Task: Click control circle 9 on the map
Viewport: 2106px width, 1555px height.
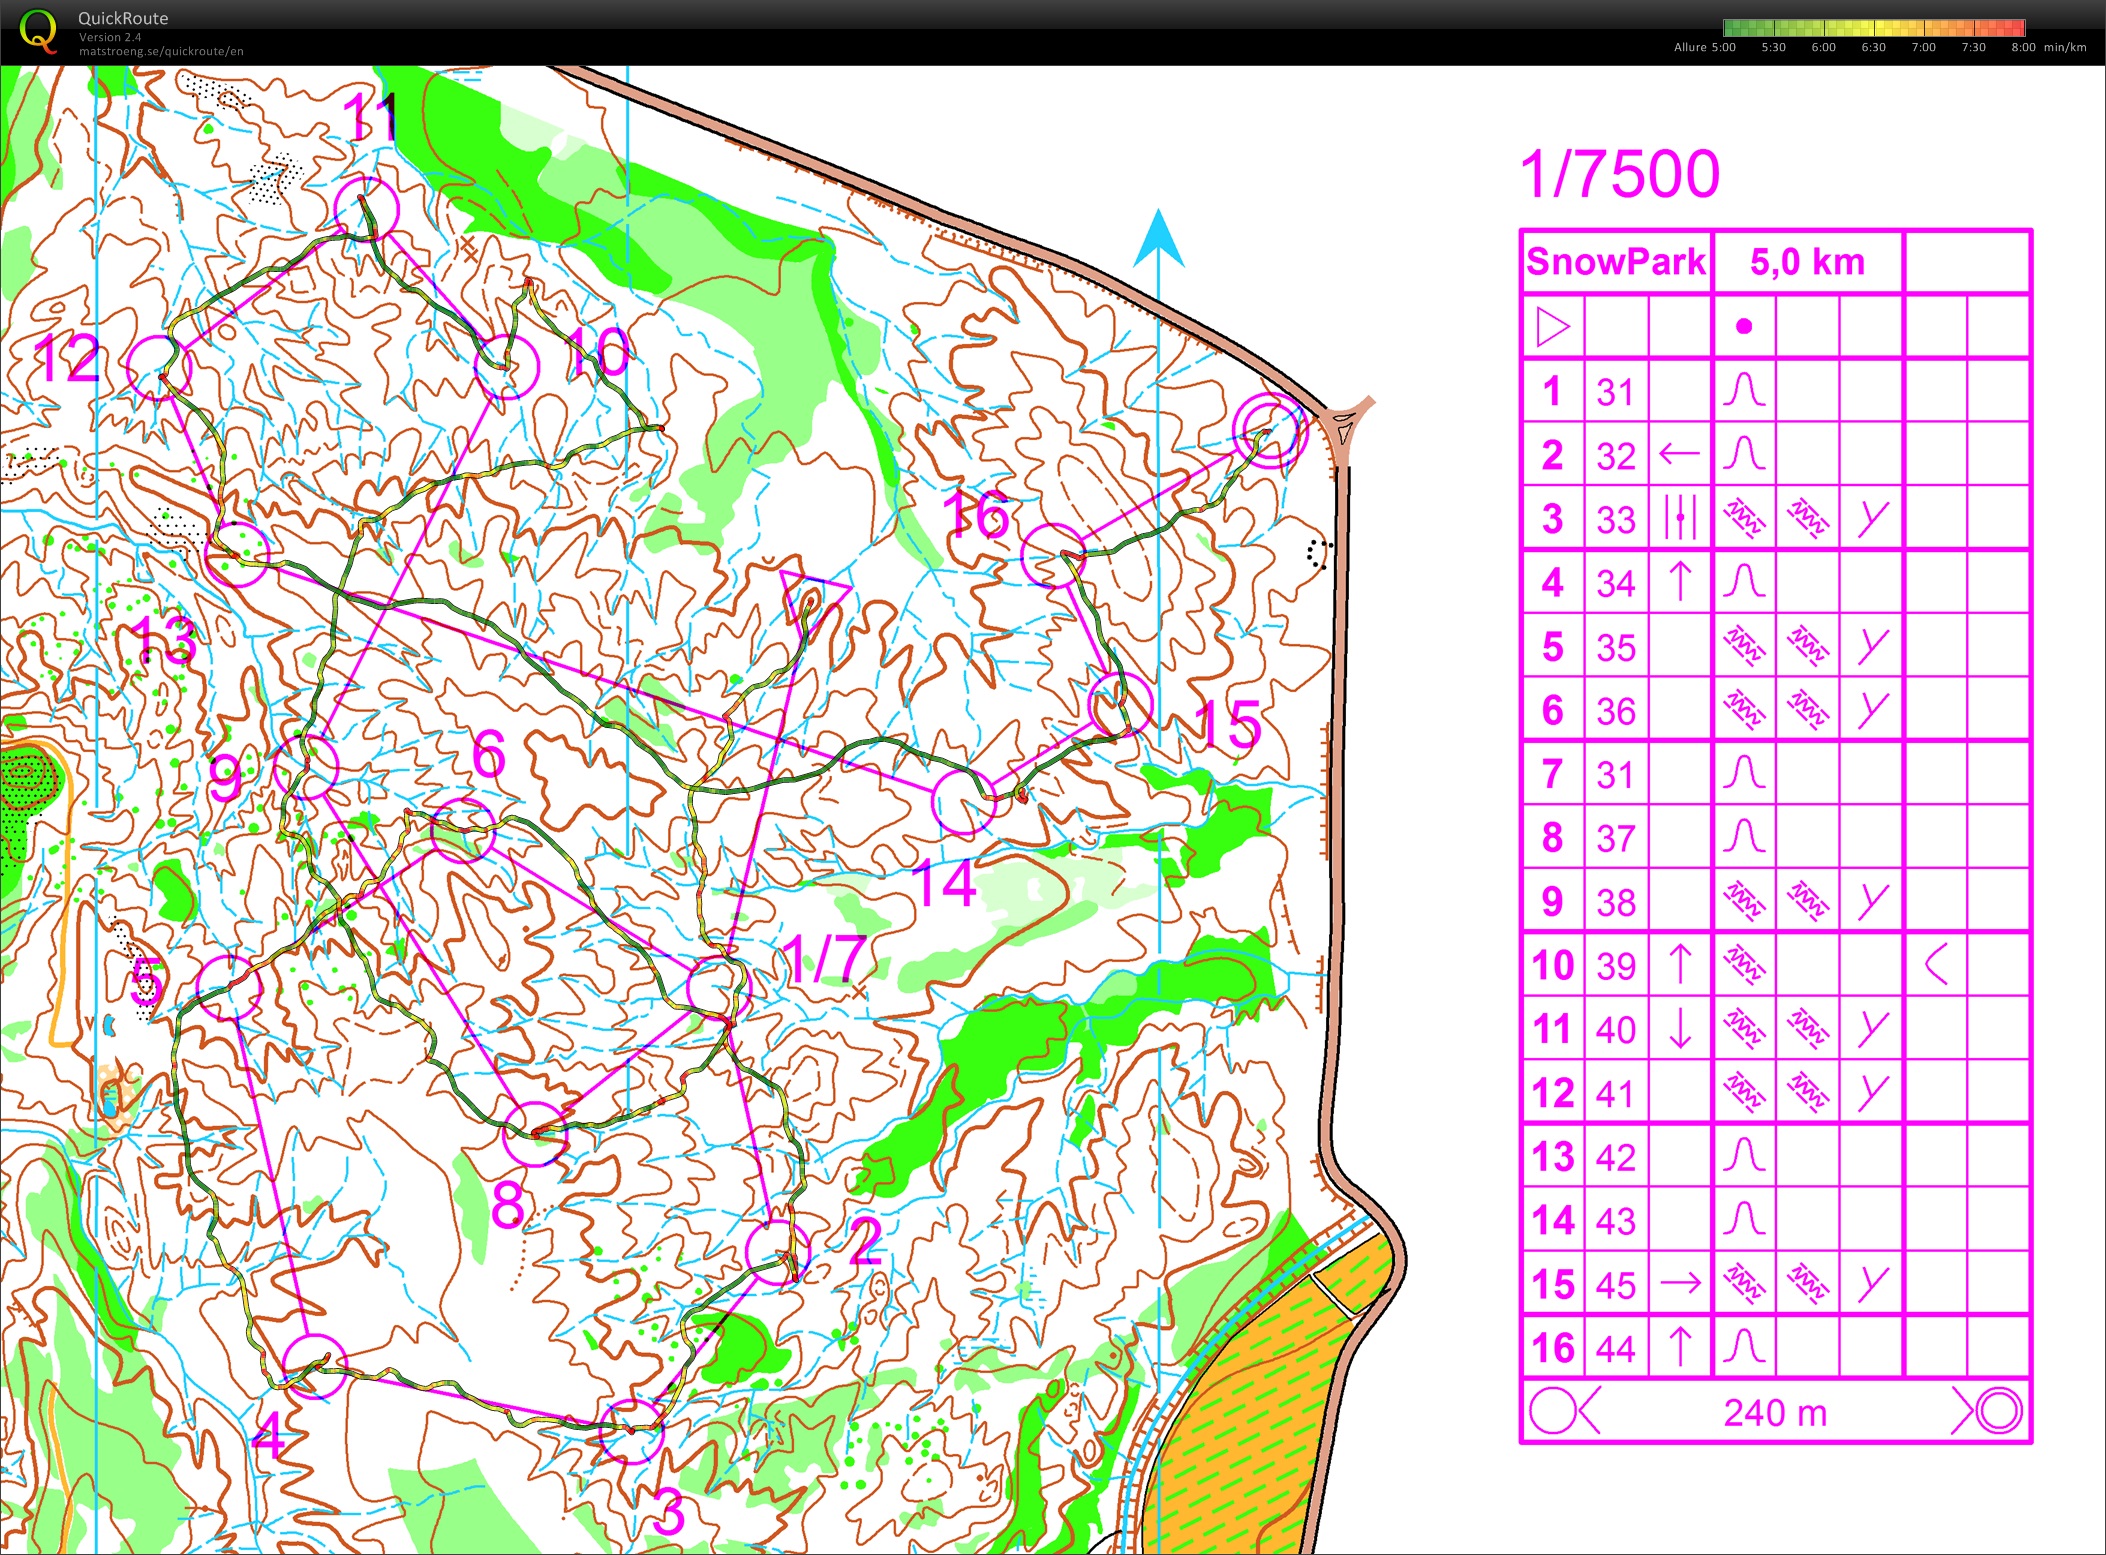Action: (306, 766)
